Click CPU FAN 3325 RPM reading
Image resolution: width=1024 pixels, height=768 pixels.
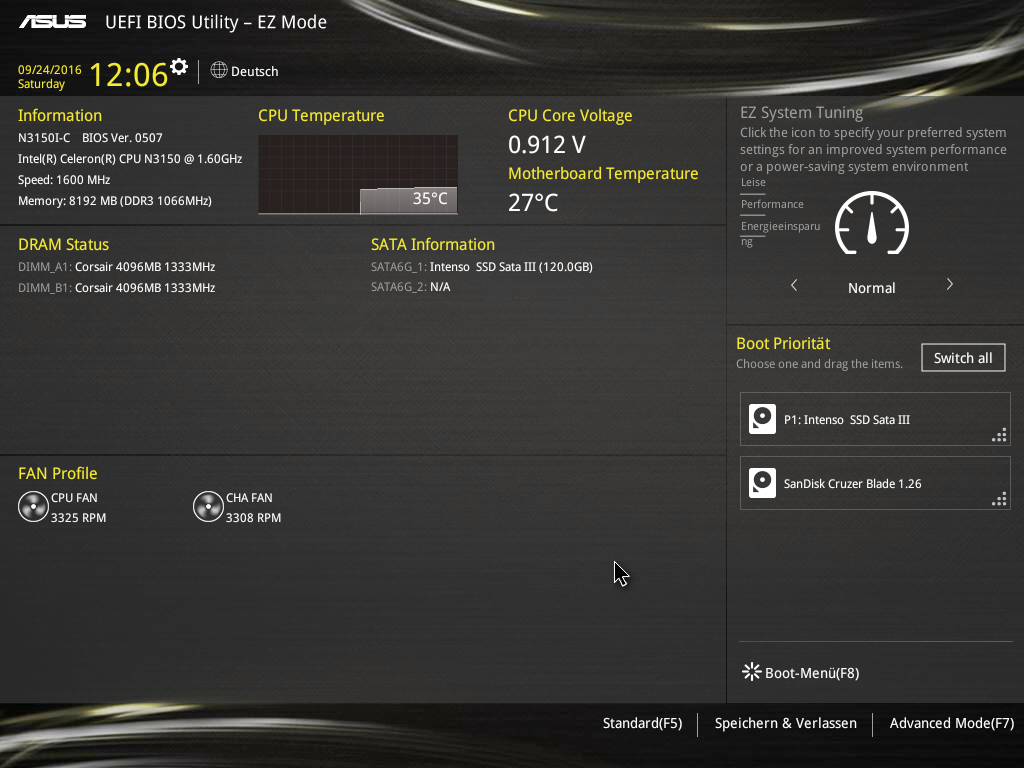point(78,517)
